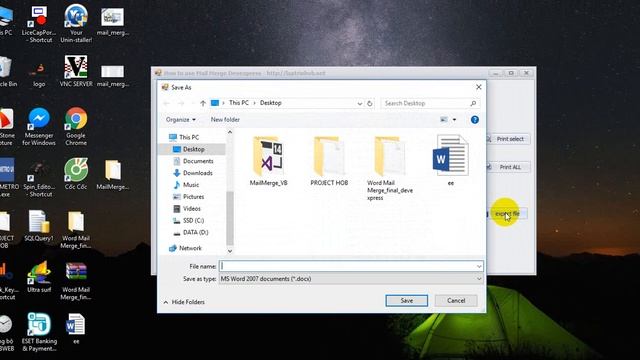Click the navigation pane scroll down arrow
Image resolution: width=640 pixels, height=360 pixels.
(x=230, y=251)
